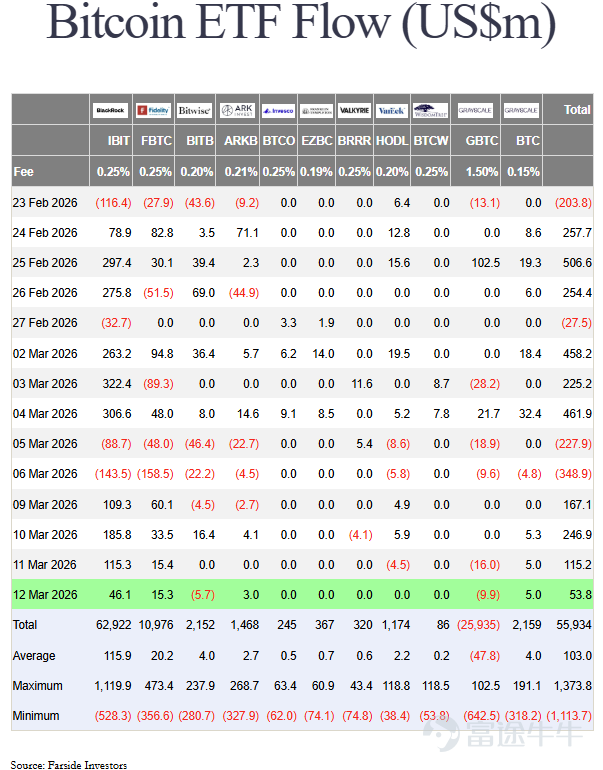Screen dimensions: 603x770
Task: Click the 62,922 IBIT total cell
Action: 113,625
